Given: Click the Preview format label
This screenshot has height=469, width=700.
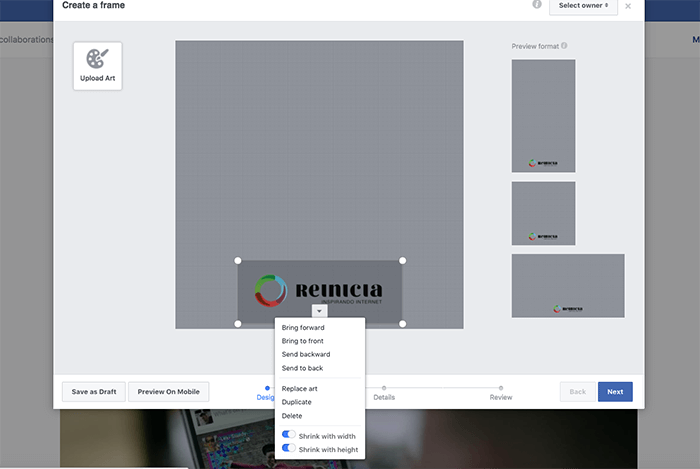Looking at the screenshot, I should coord(535,46).
